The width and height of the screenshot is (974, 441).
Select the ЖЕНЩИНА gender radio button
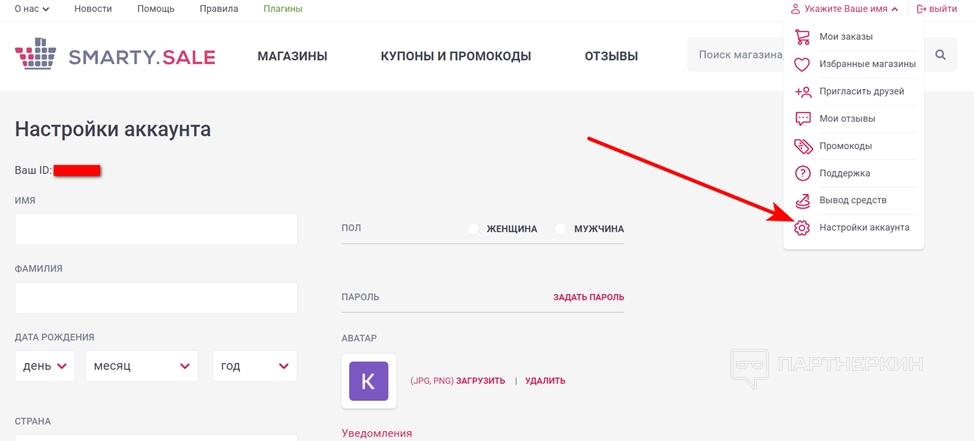tap(474, 229)
